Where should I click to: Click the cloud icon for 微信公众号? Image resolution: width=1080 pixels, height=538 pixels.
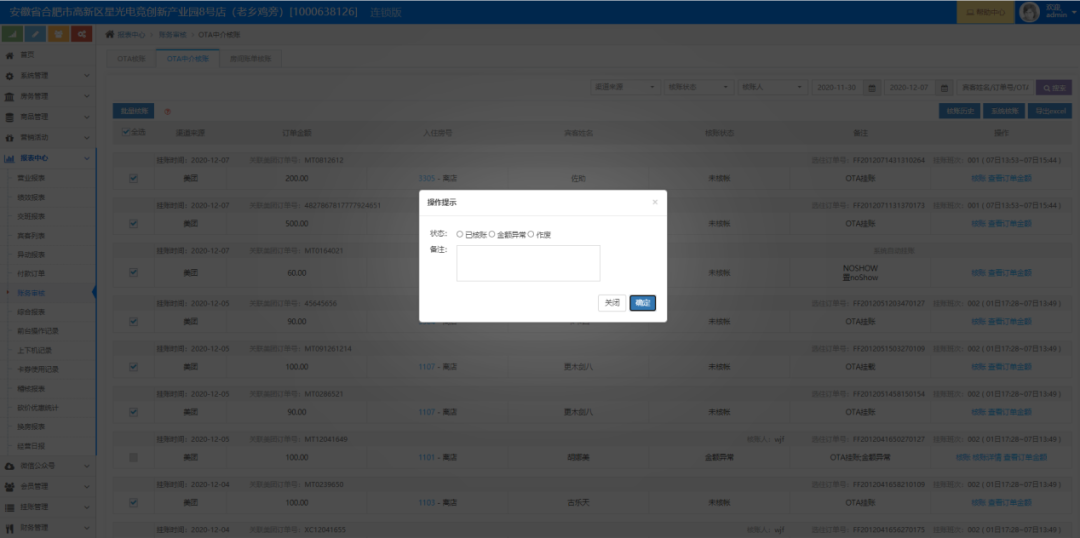coord(9,466)
